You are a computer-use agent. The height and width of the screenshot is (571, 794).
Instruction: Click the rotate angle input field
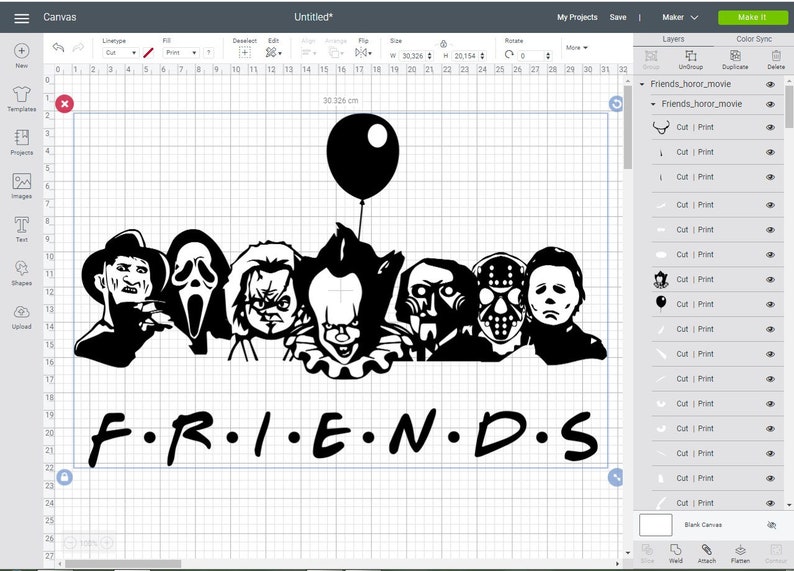pyautogui.click(x=531, y=56)
